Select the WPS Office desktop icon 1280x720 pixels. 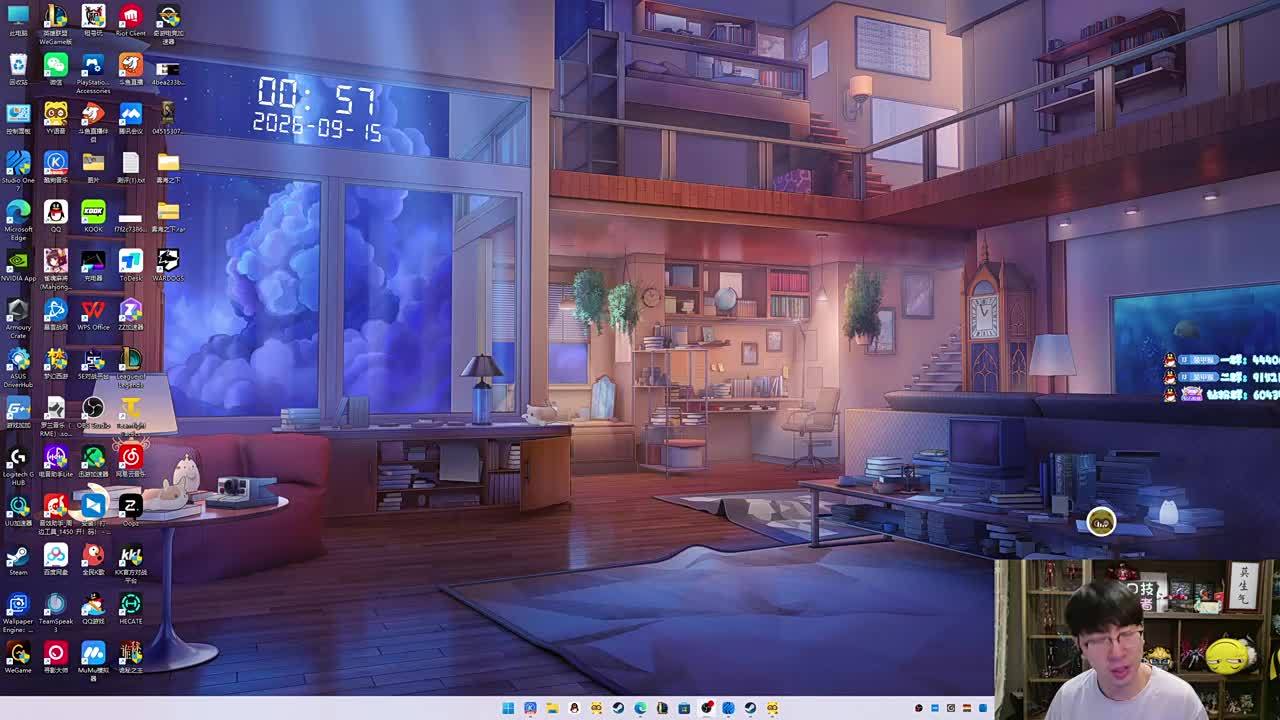(x=93, y=314)
